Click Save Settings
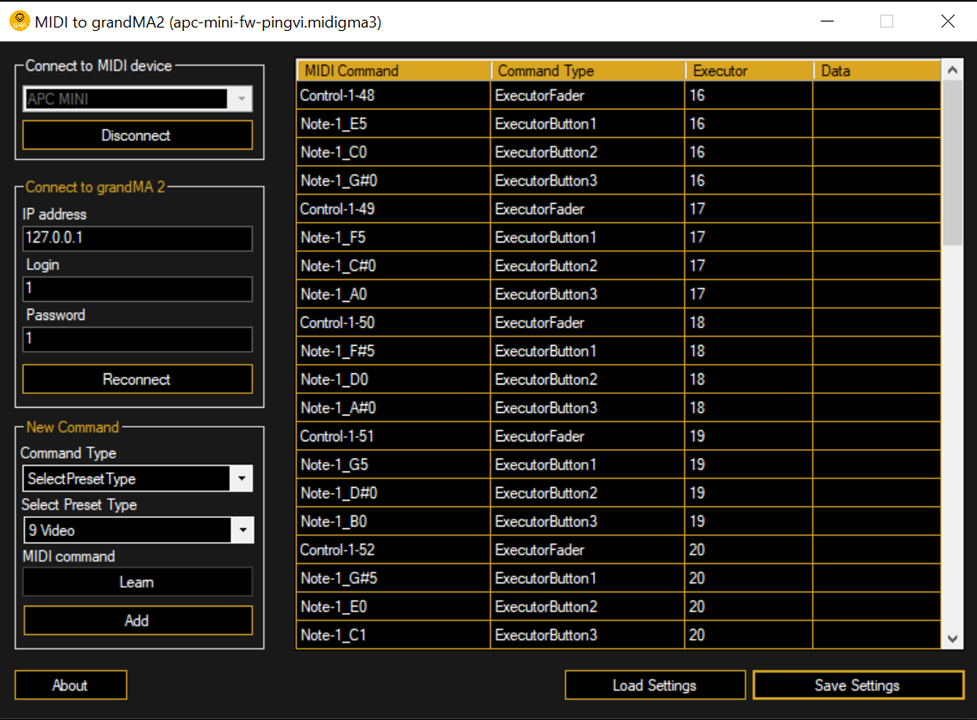 (857, 685)
